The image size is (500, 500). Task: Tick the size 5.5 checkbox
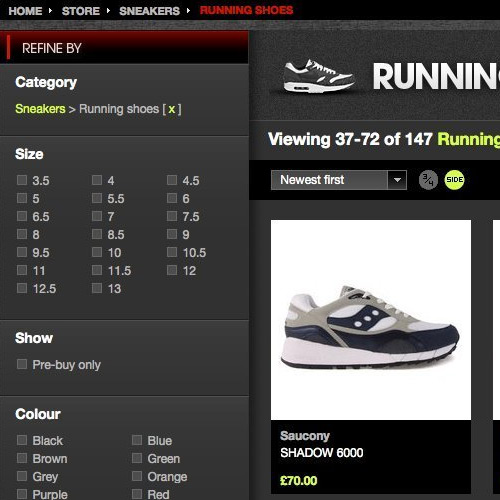(x=97, y=198)
